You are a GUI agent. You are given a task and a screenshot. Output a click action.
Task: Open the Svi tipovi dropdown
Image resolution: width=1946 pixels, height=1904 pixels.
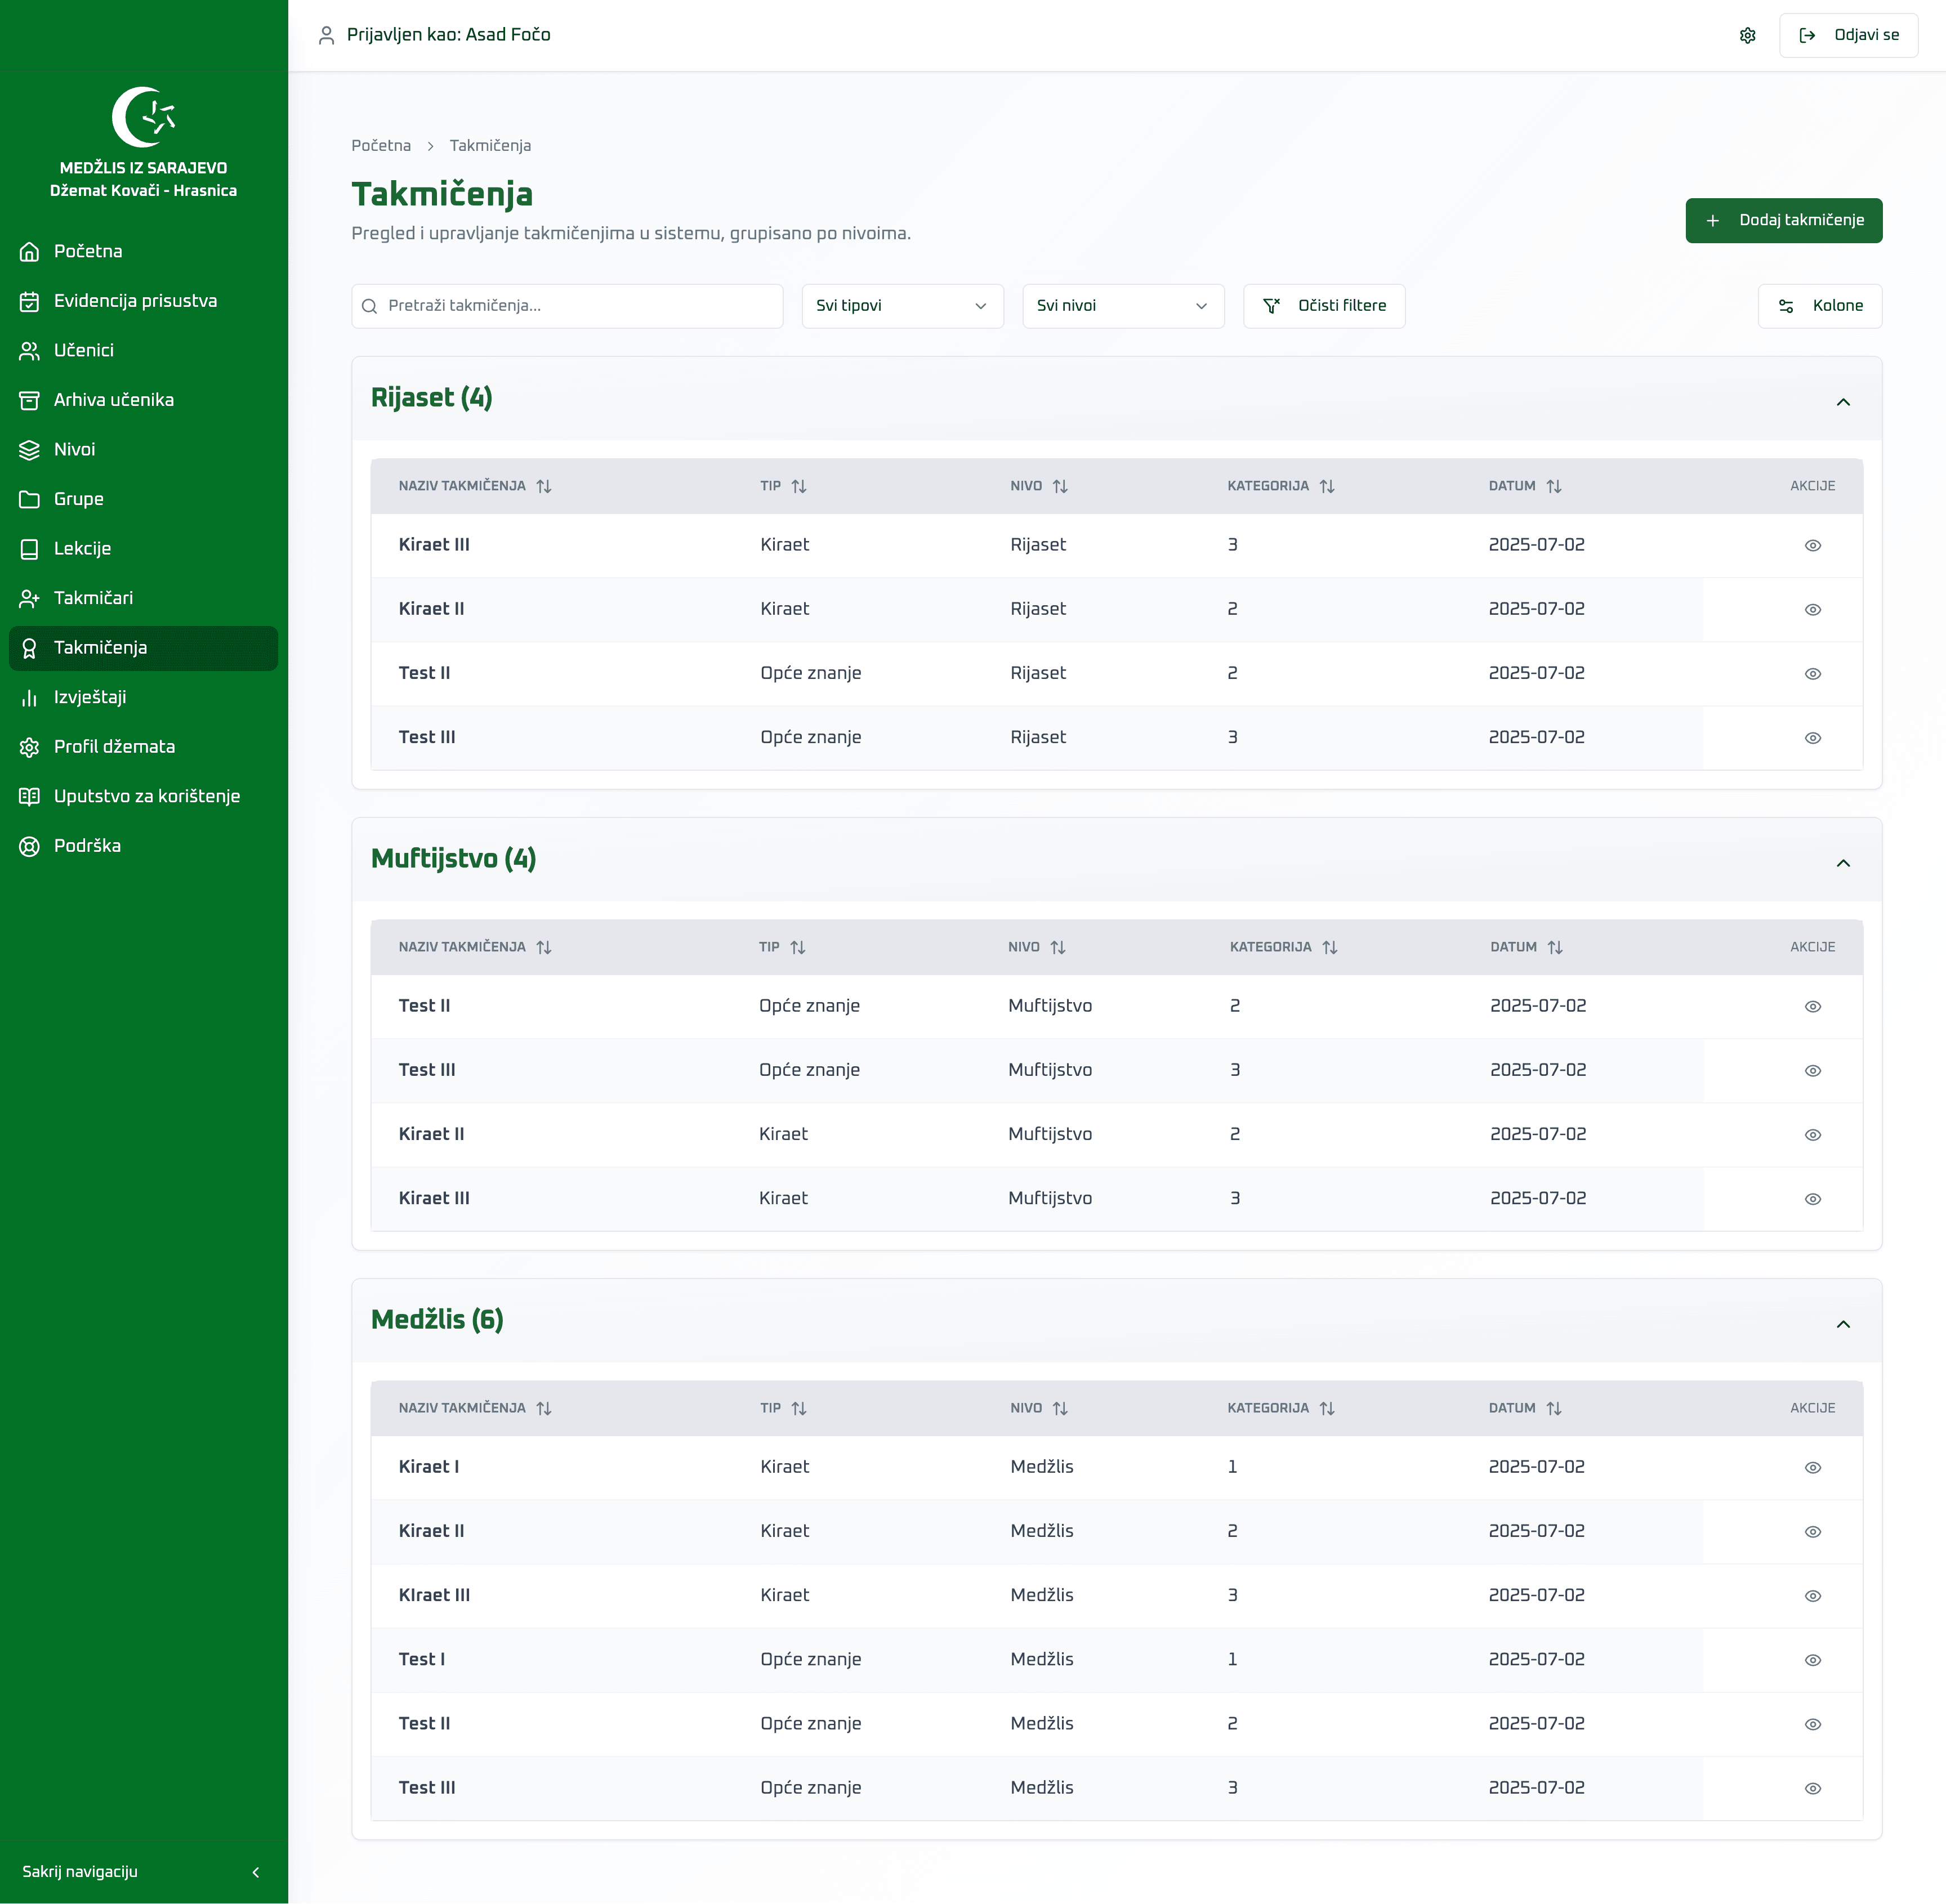902,306
